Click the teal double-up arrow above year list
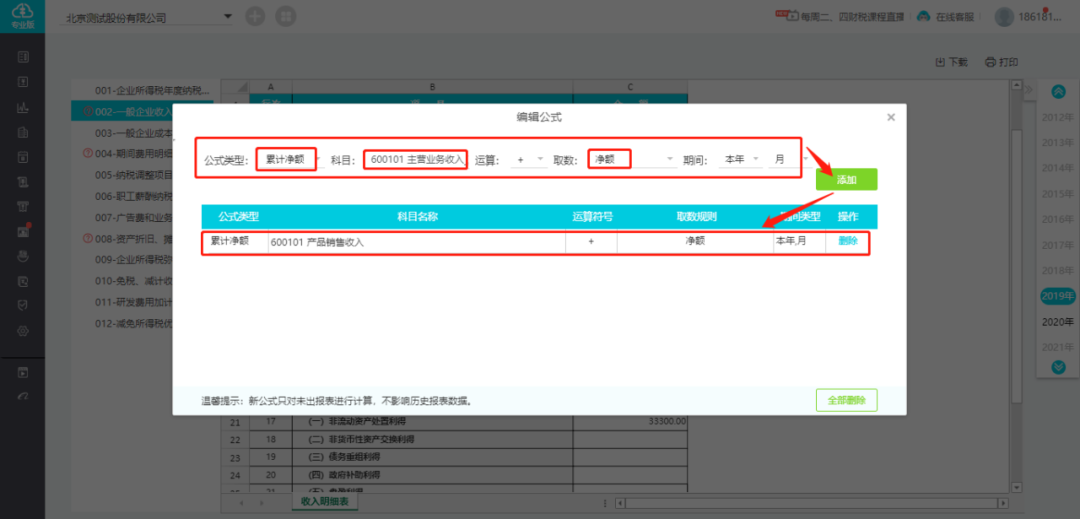The image size is (1080, 519). tap(1058, 91)
